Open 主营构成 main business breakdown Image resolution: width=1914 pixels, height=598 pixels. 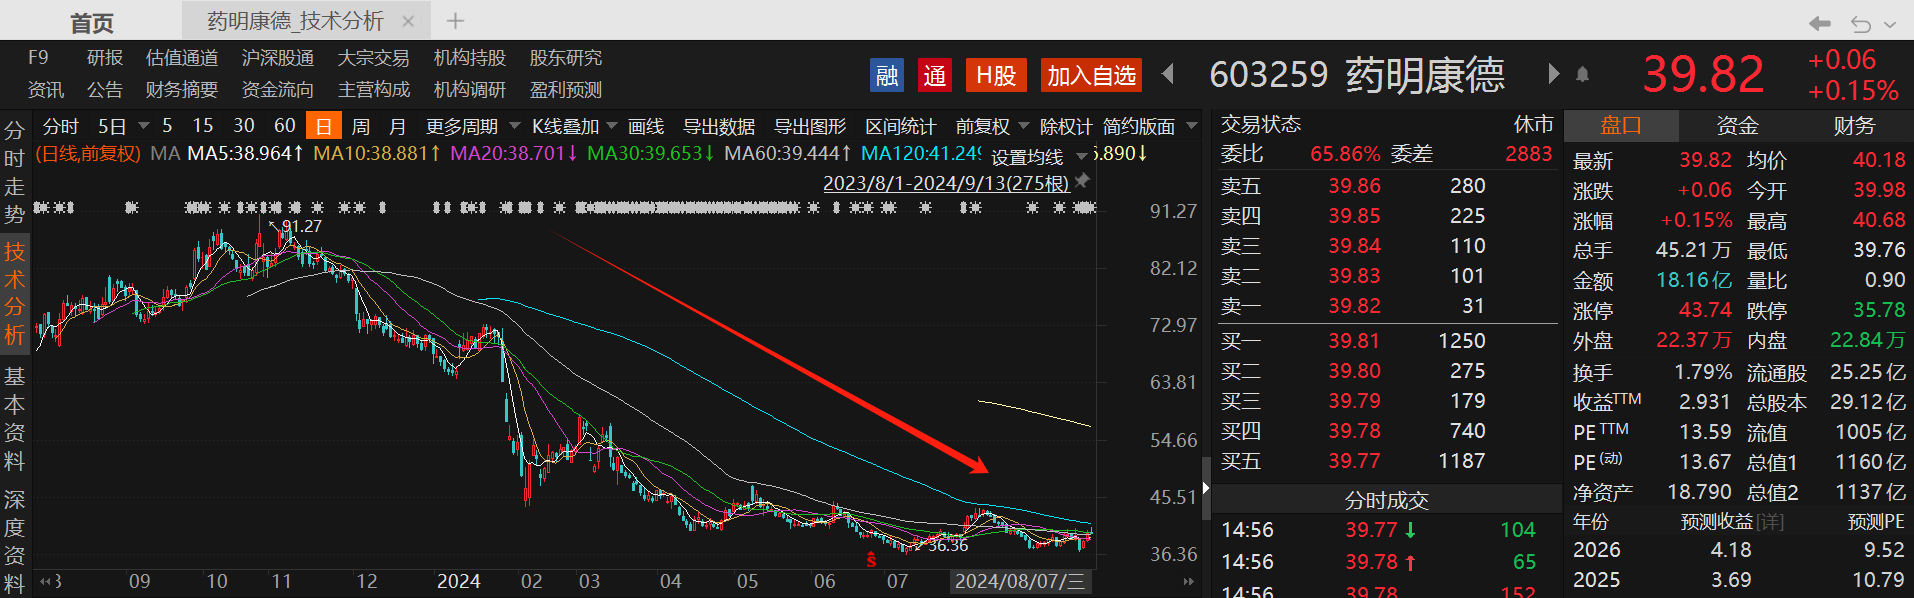374,90
